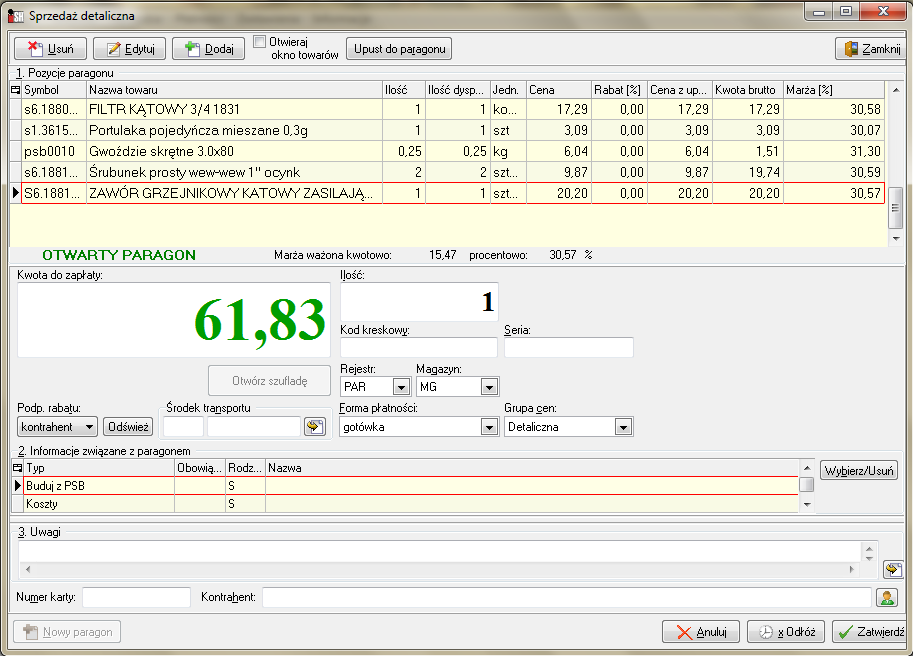
Task: Click the Dodaj (add item) button
Action: (x=208, y=49)
